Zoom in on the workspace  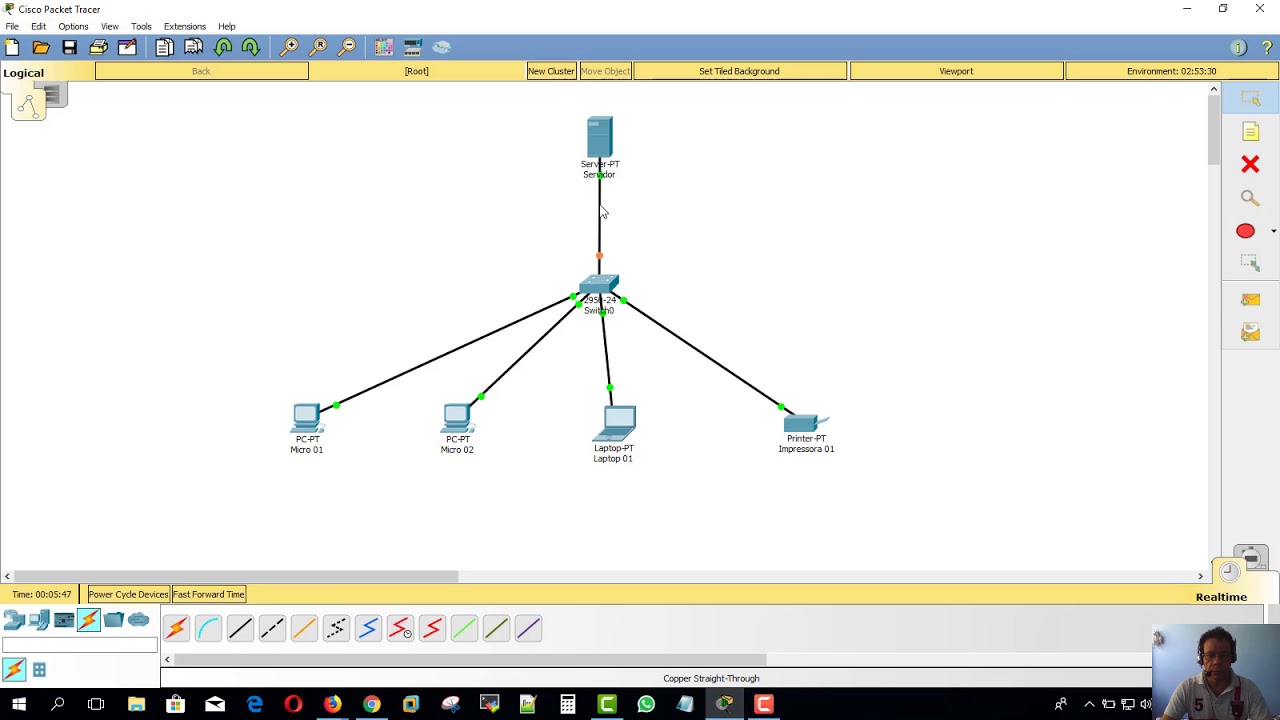click(x=289, y=47)
